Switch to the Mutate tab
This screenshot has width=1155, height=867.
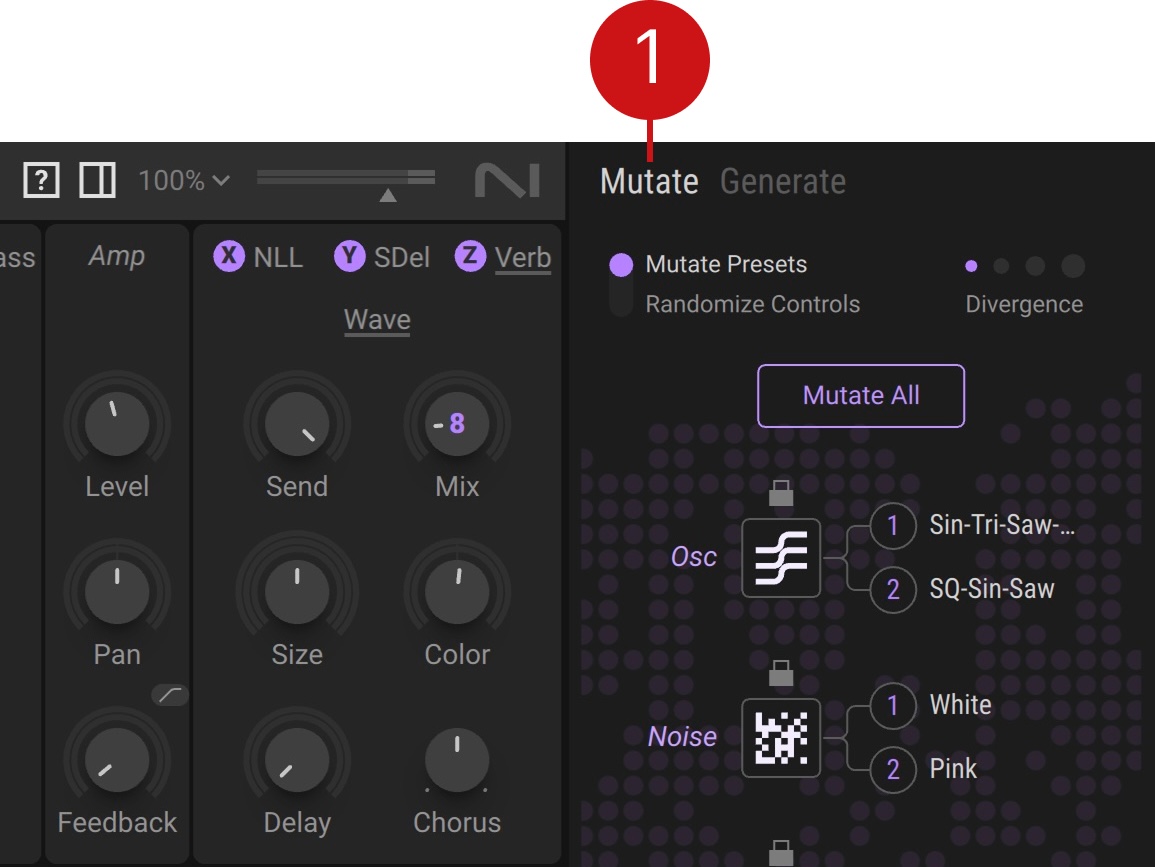pyautogui.click(x=649, y=182)
